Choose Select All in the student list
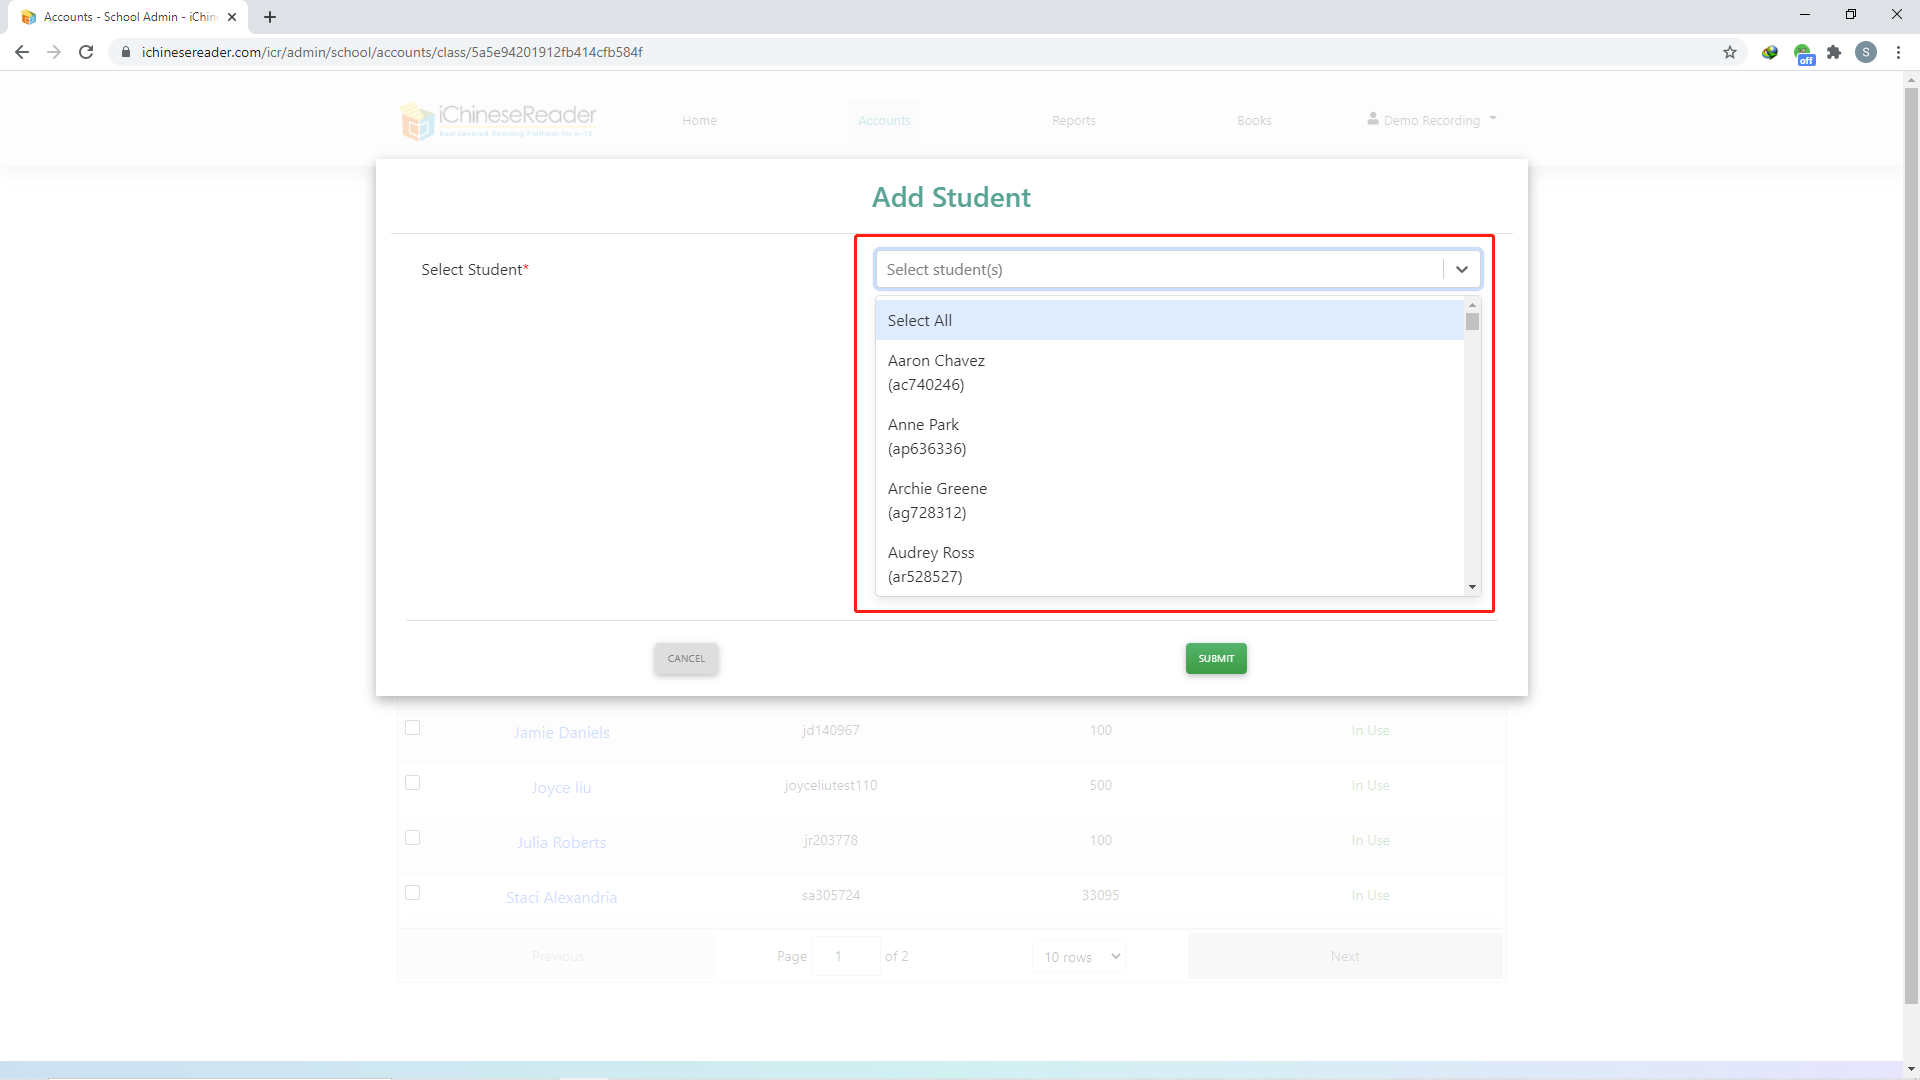Image resolution: width=1920 pixels, height=1080 pixels. (920, 321)
